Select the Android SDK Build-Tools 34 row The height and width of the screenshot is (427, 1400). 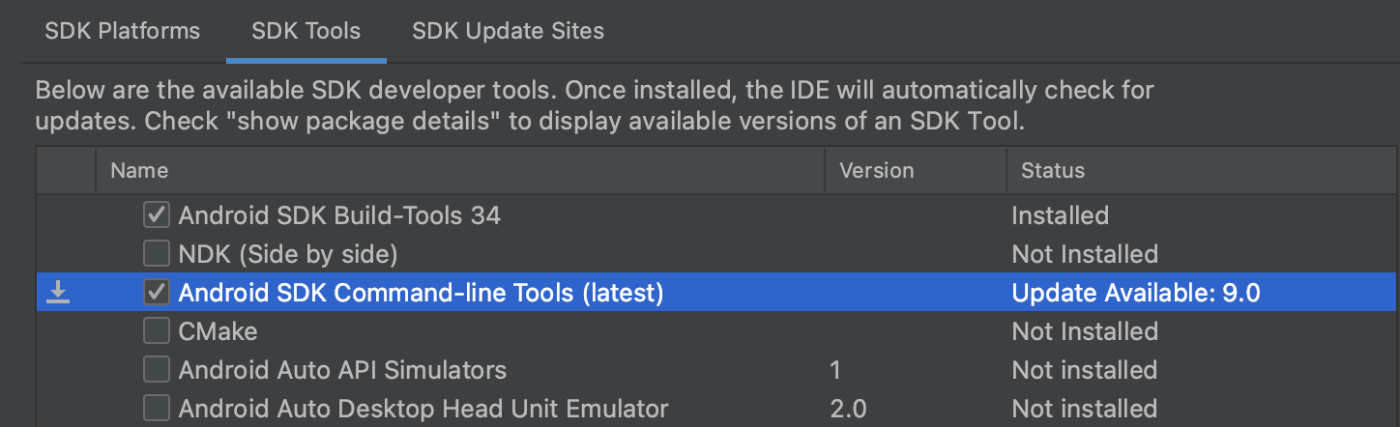click(718, 215)
